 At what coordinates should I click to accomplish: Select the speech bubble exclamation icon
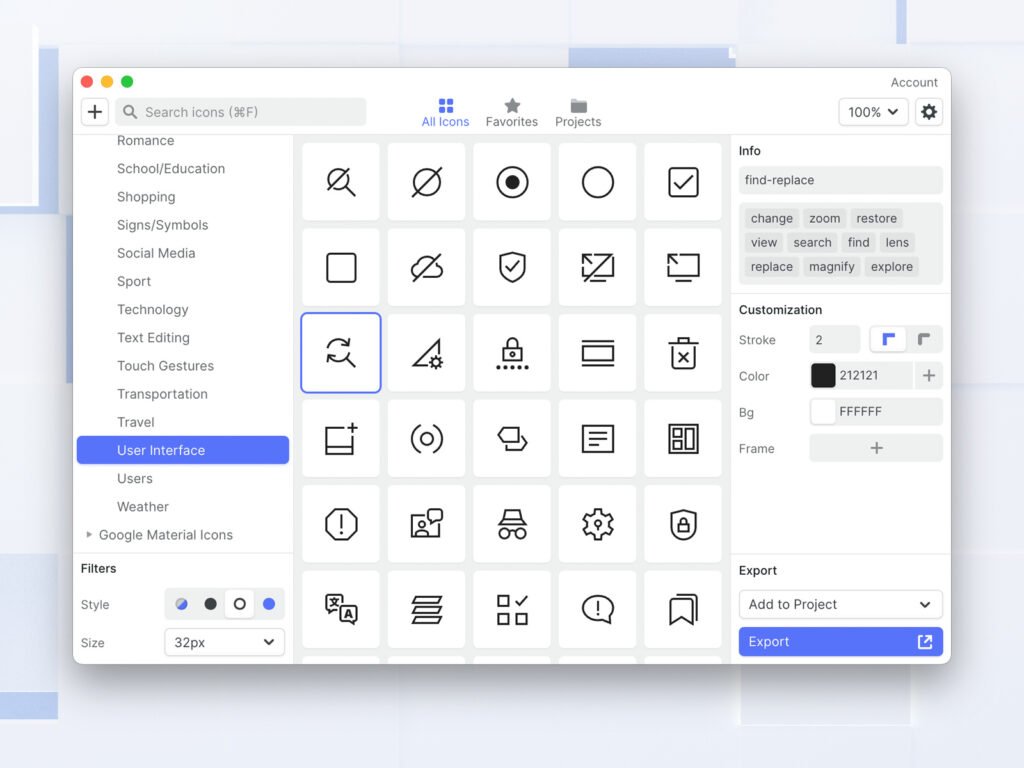pos(597,609)
